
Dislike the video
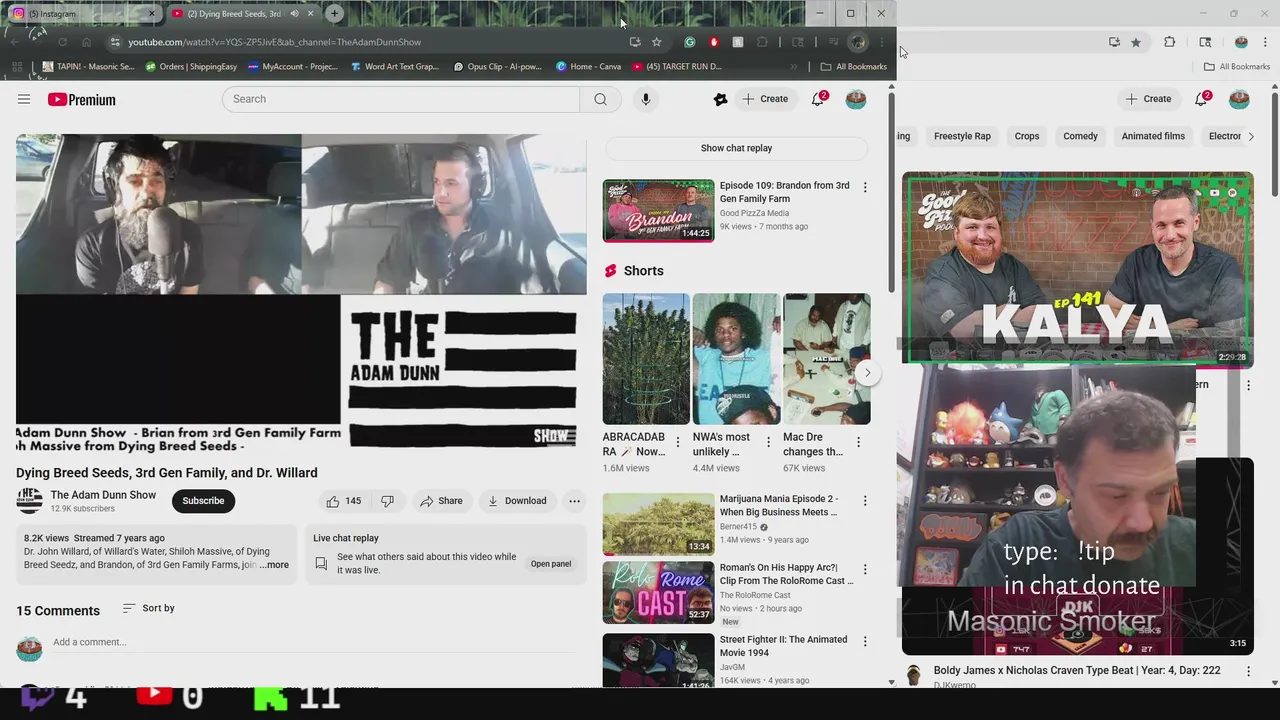pyautogui.click(x=388, y=501)
